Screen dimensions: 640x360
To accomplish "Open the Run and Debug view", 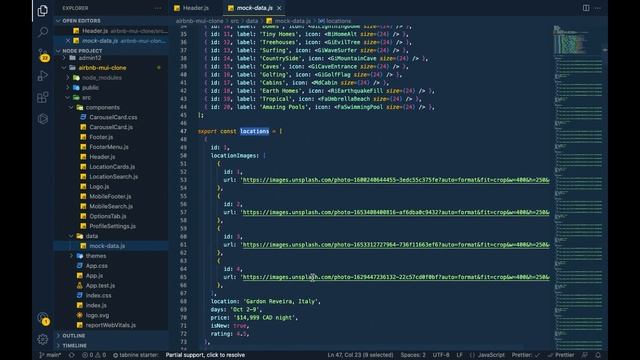I will (x=42, y=76).
